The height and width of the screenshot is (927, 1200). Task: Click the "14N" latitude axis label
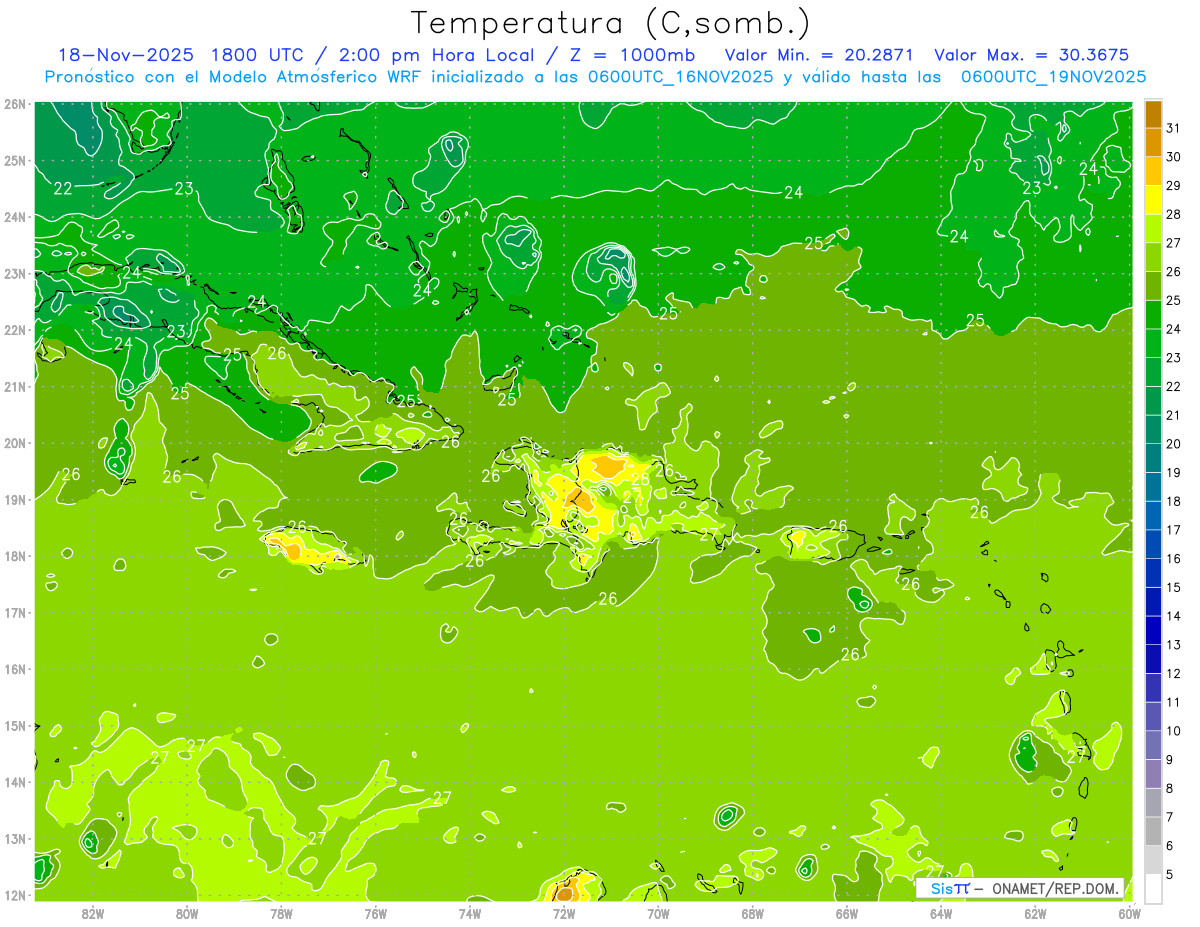(16, 782)
